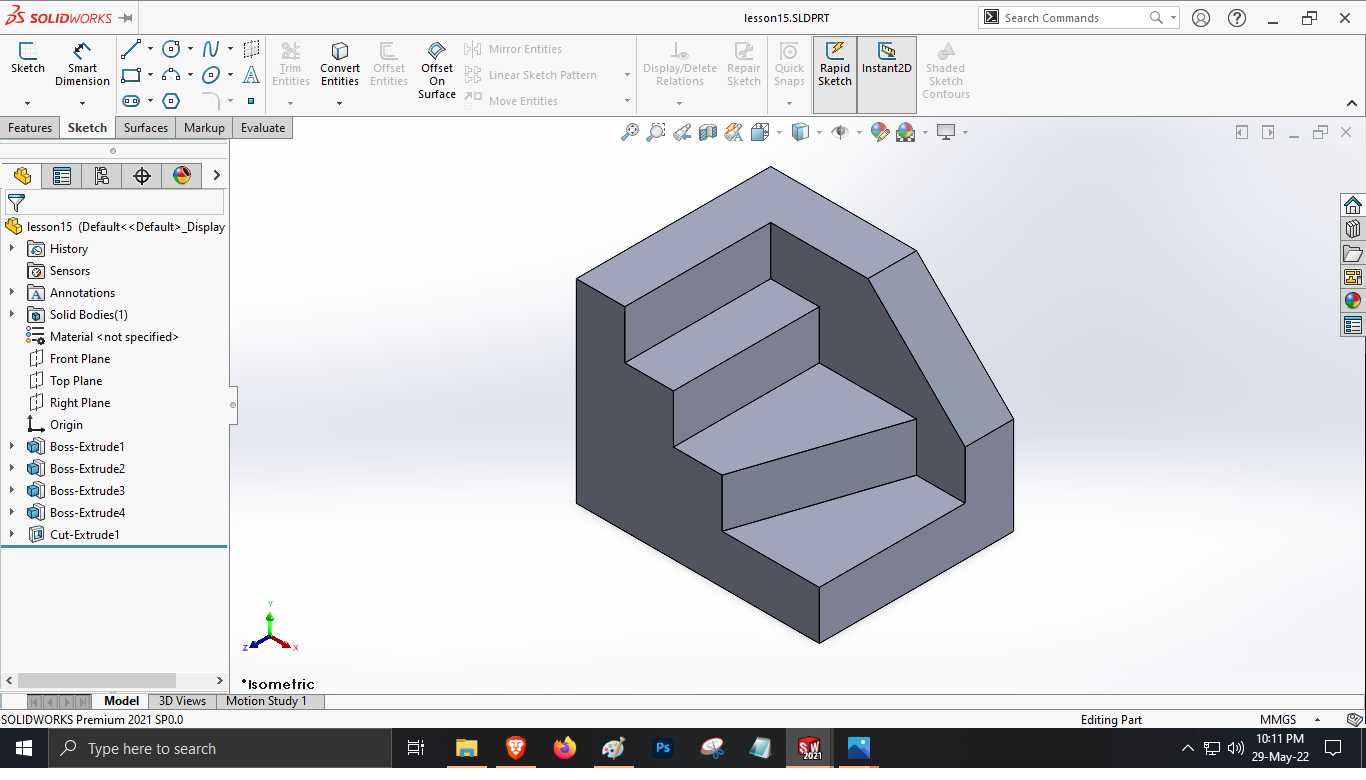Open Firefox from the taskbar
This screenshot has width=1366, height=780.
coord(565,748)
